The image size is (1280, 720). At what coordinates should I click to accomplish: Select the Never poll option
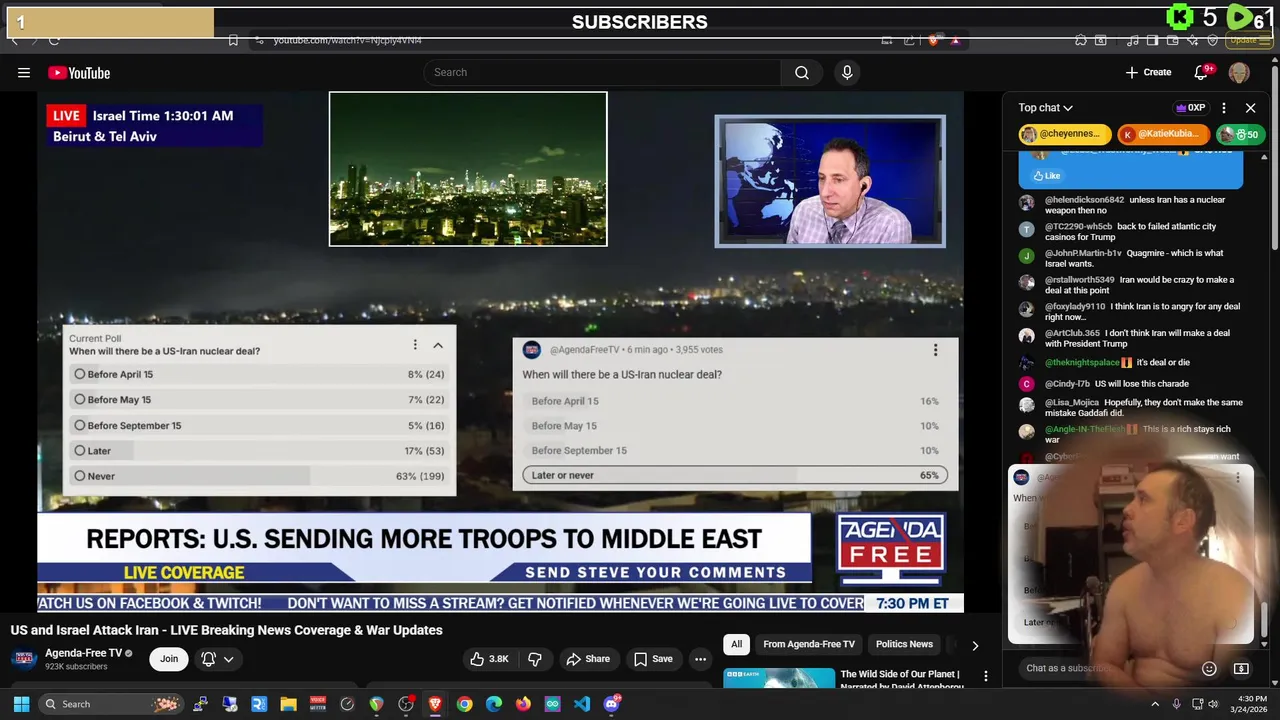pos(259,476)
